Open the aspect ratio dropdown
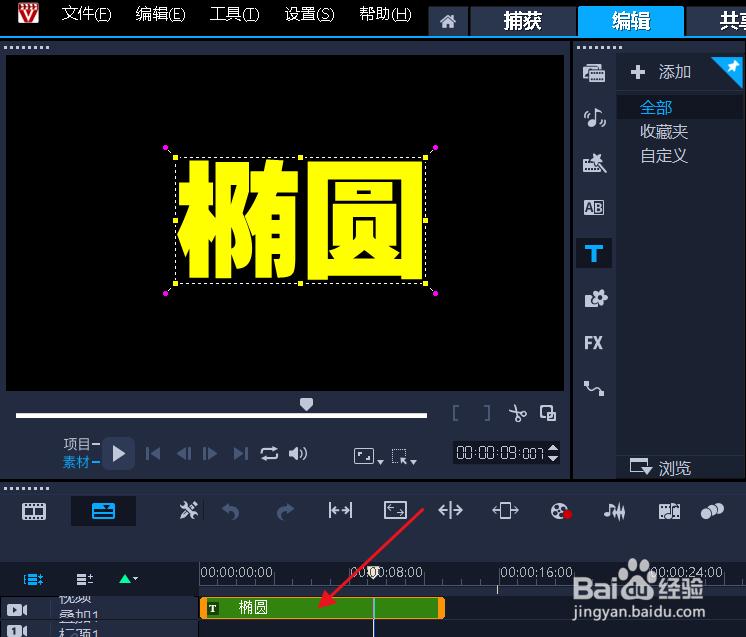The image size is (746, 637). pos(368,456)
